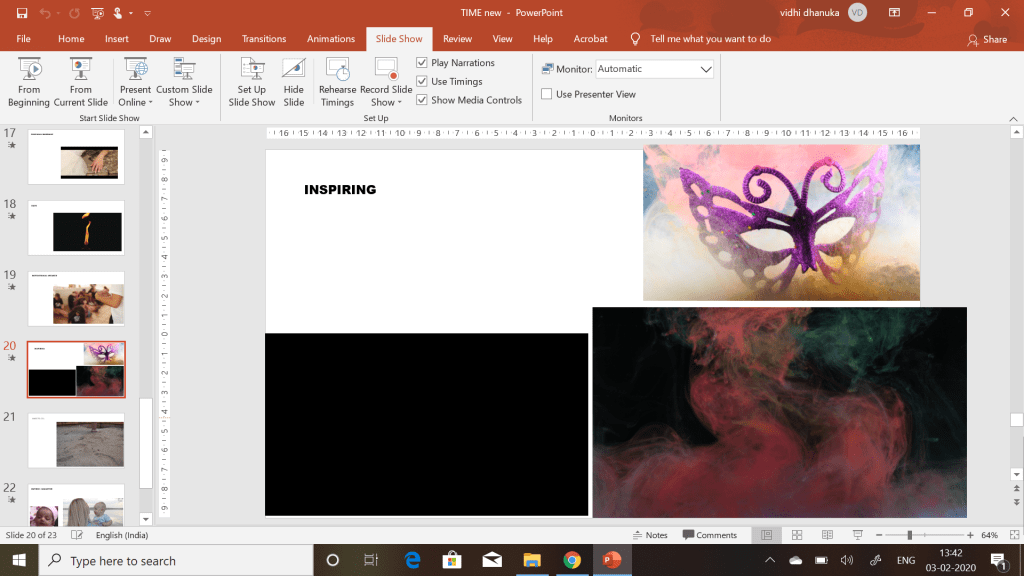Start Rehearse Timings
This screenshot has height=576, width=1024.
coord(337,81)
